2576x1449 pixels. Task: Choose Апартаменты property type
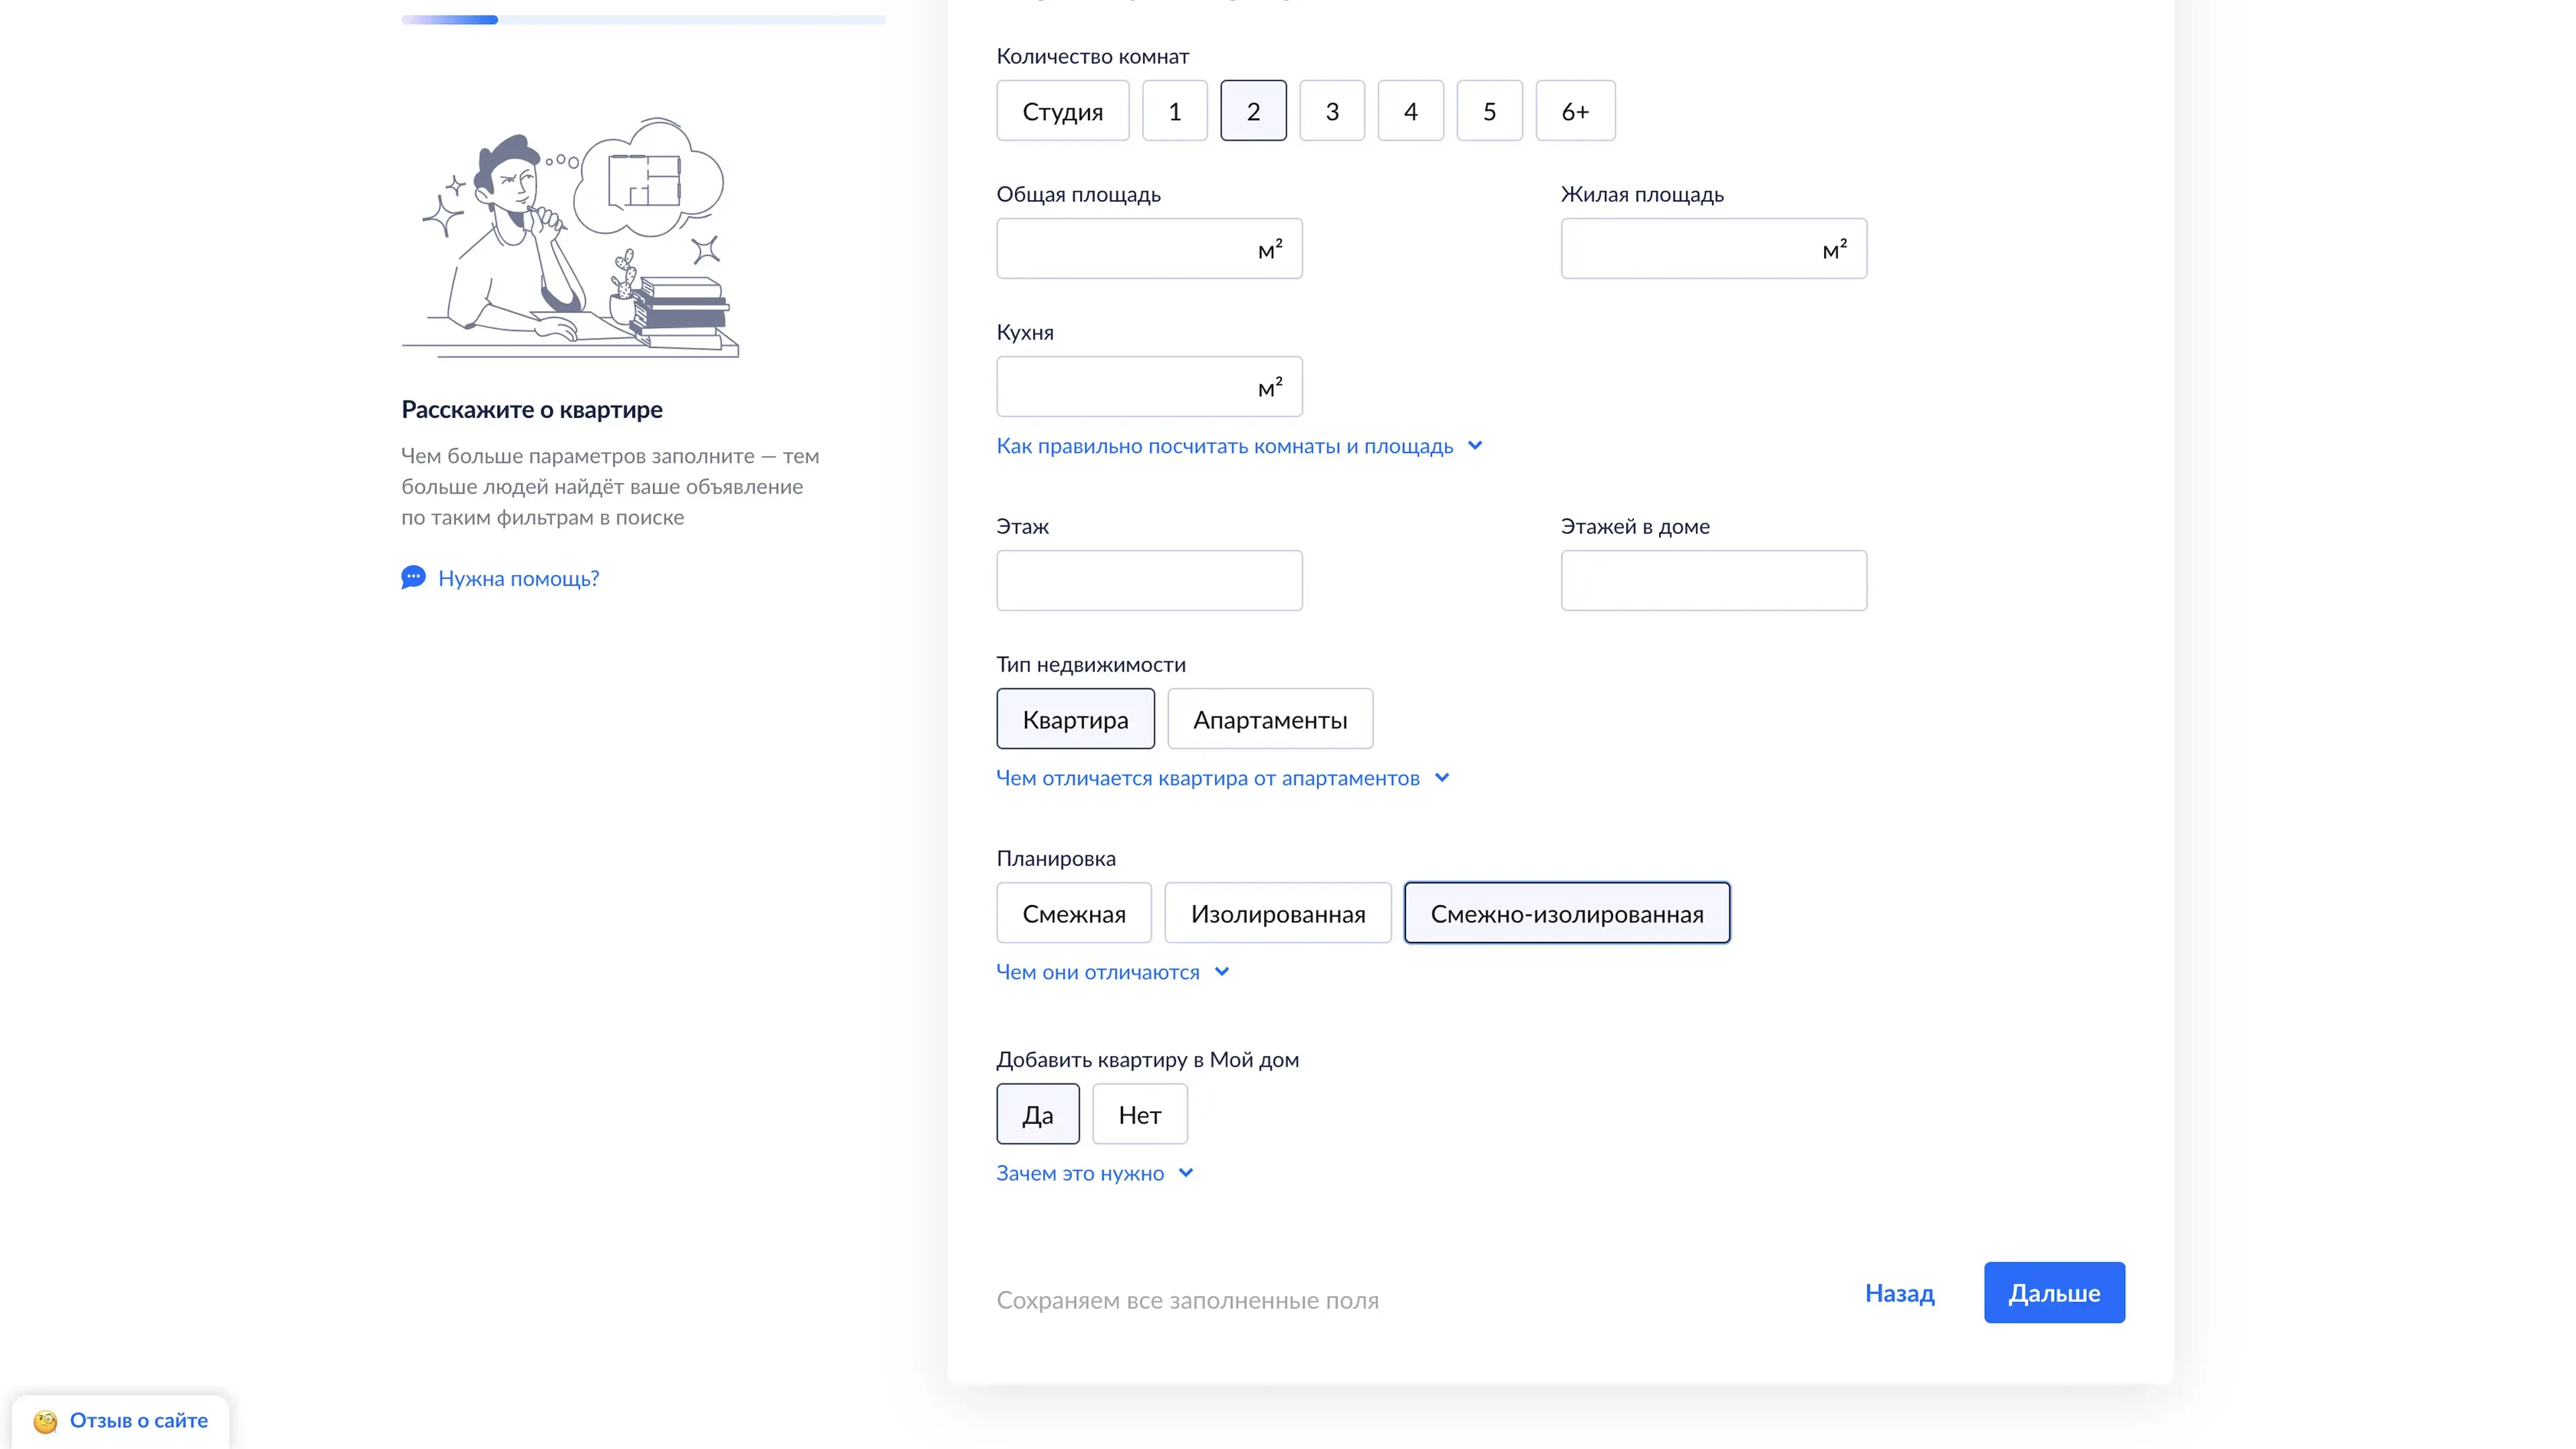[x=1269, y=719]
